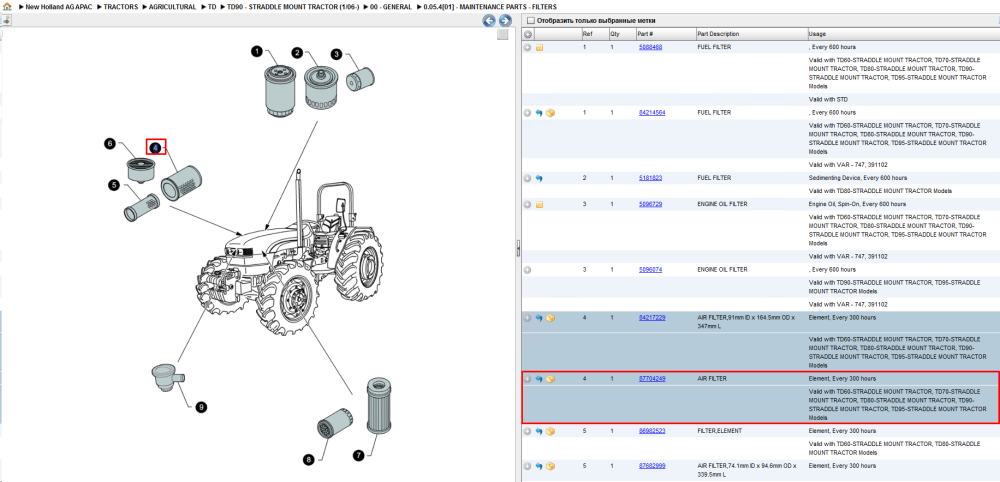Open the next illustration with the right arrow

(504, 20)
